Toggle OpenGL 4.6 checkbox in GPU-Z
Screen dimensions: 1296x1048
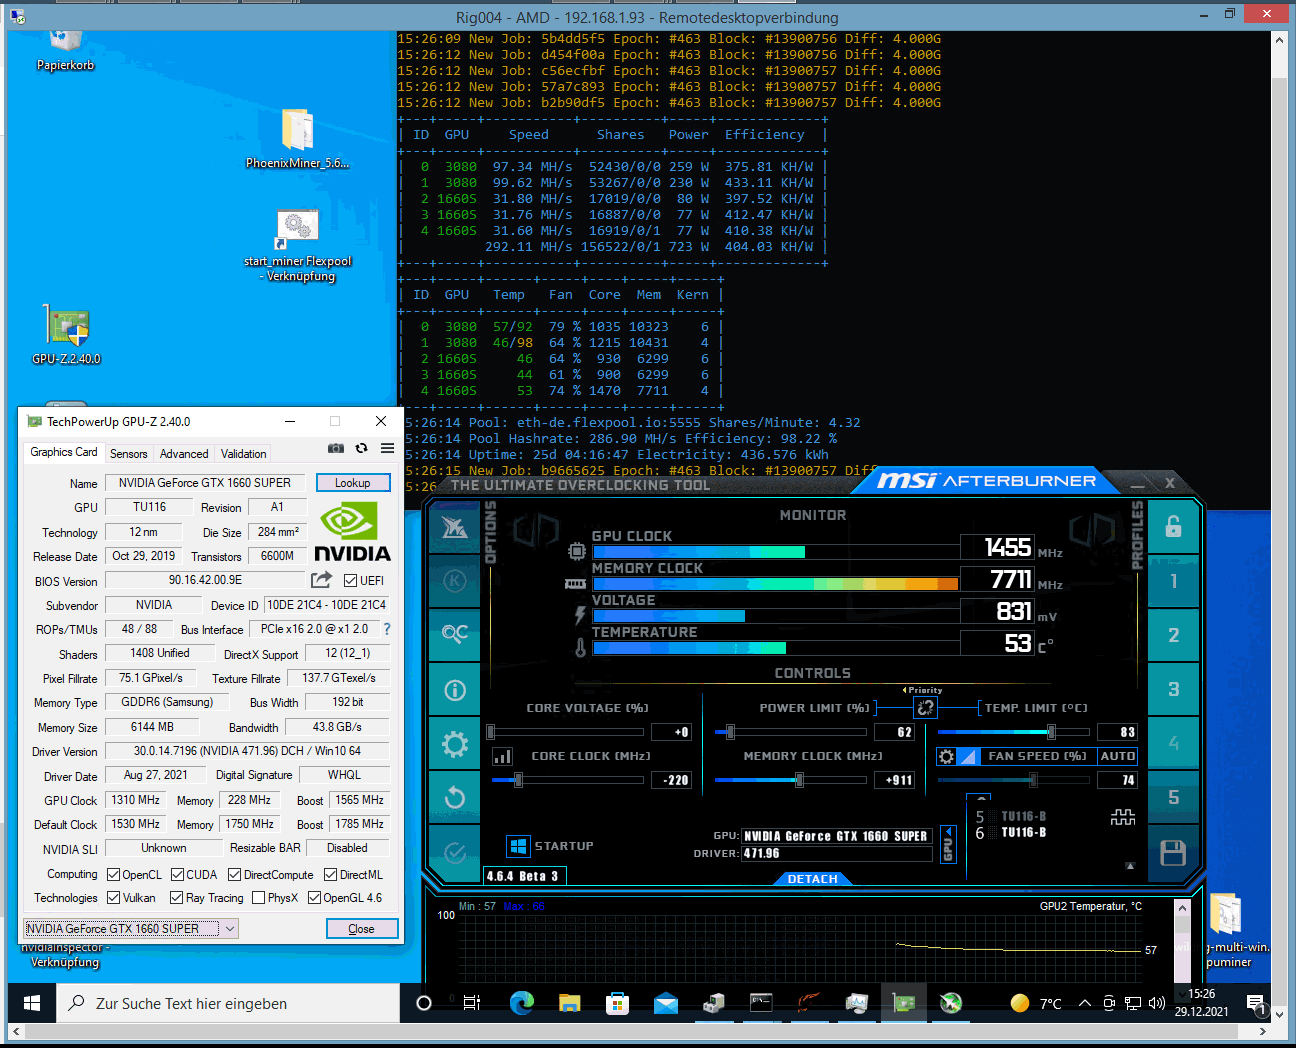(x=314, y=897)
